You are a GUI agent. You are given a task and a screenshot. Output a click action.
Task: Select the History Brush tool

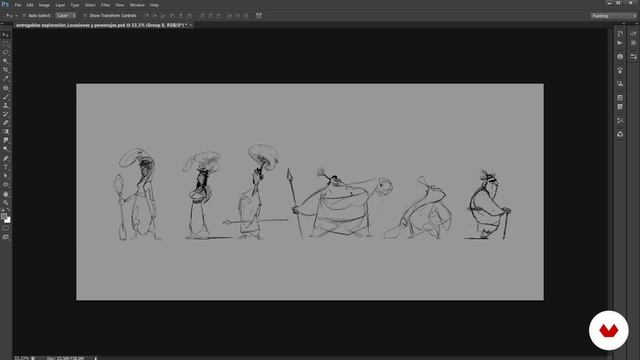click(x=6, y=114)
